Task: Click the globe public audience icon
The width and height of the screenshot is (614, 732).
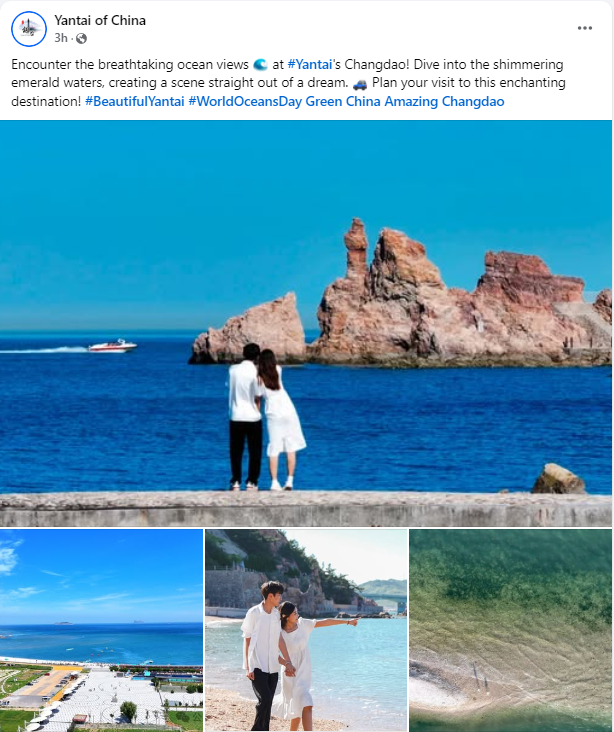Action: click(x=81, y=38)
